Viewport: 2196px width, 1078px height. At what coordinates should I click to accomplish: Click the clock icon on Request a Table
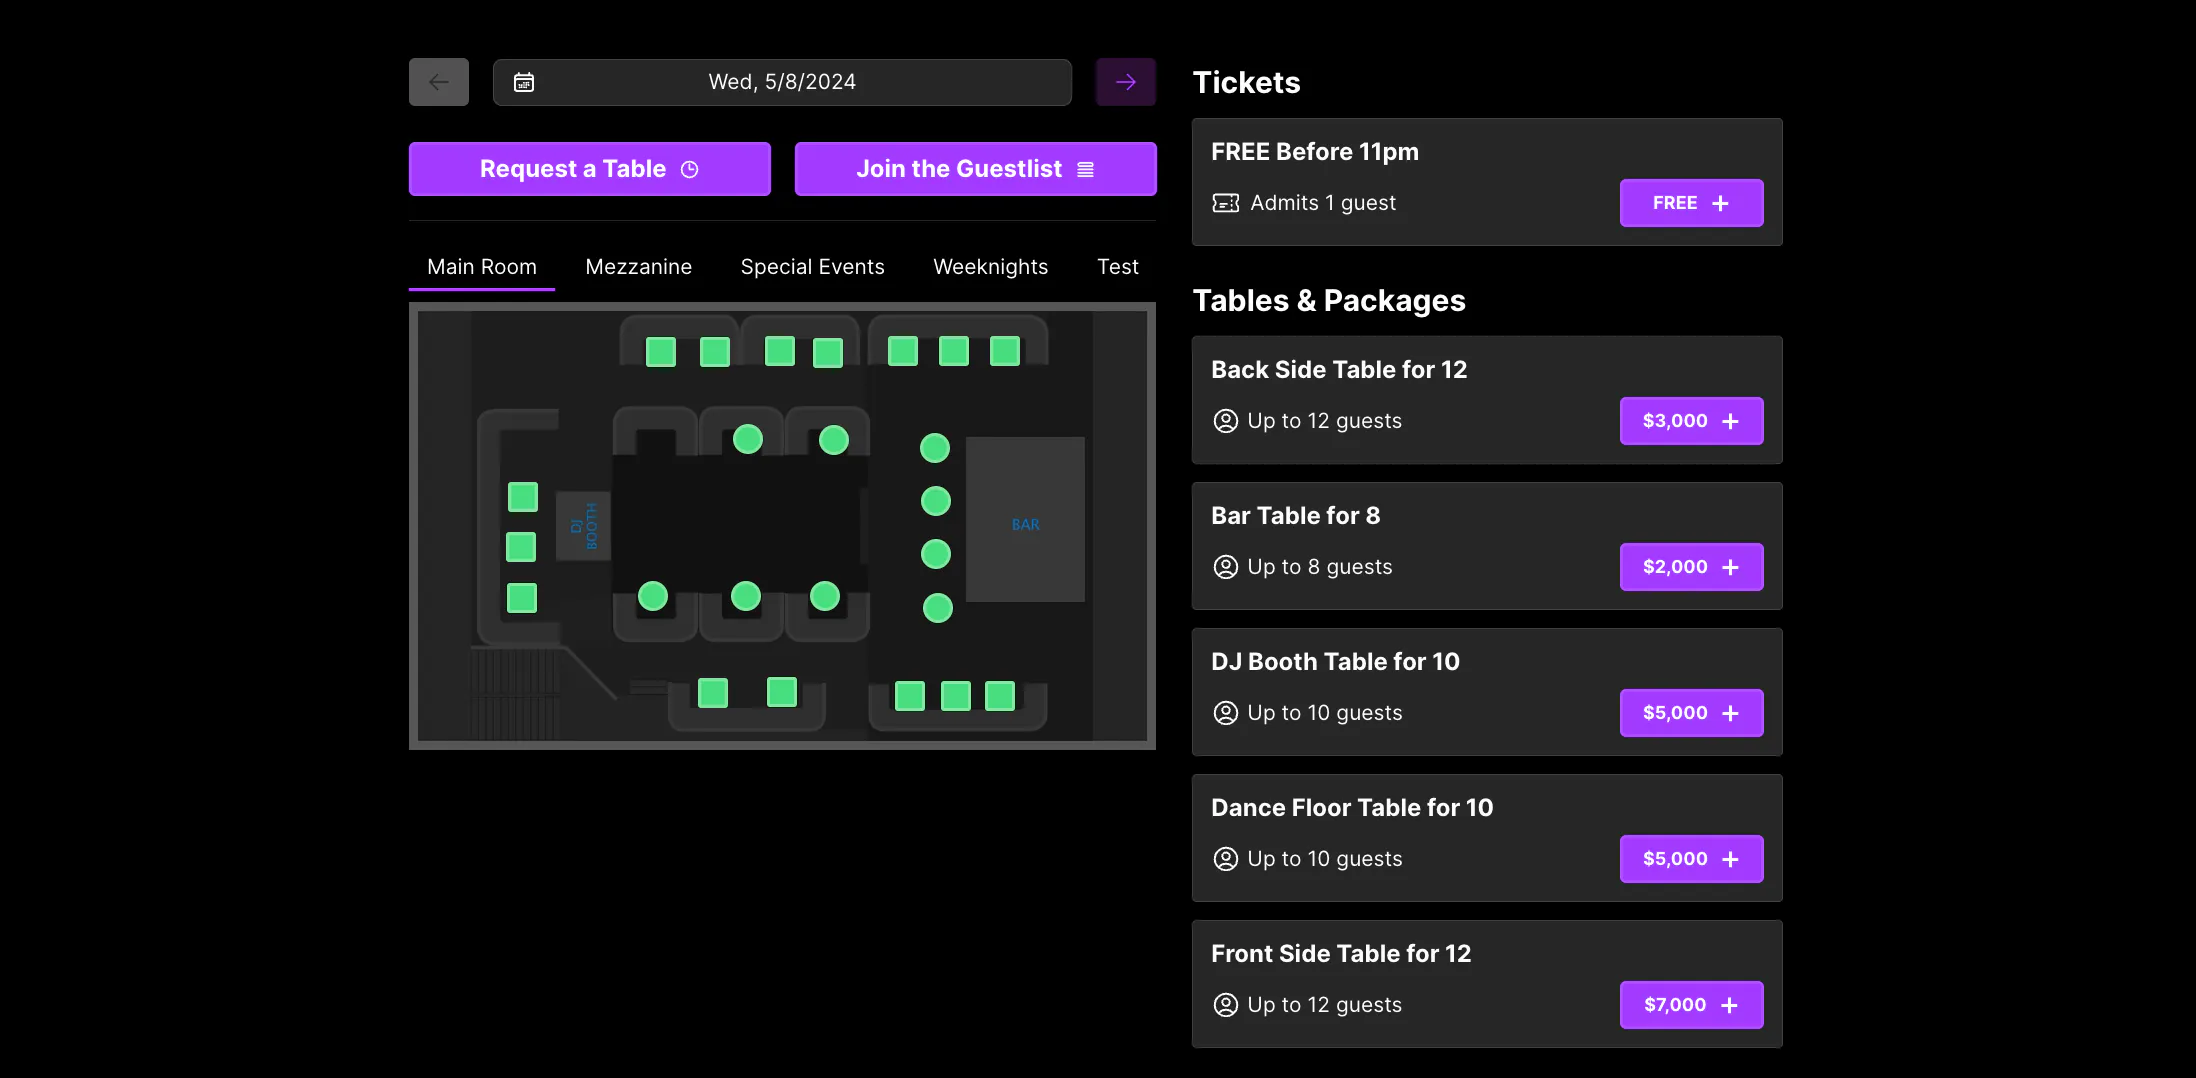point(689,170)
